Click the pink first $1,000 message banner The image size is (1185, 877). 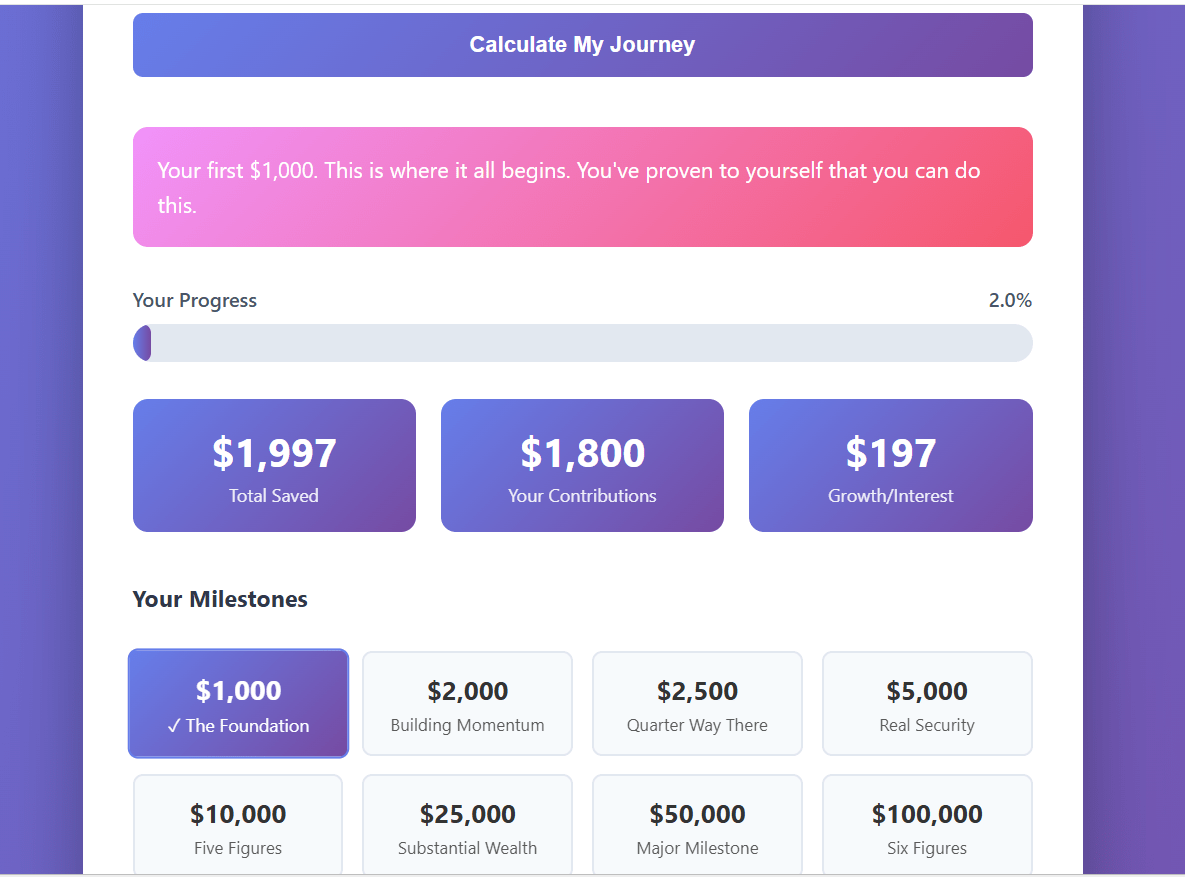(582, 187)
